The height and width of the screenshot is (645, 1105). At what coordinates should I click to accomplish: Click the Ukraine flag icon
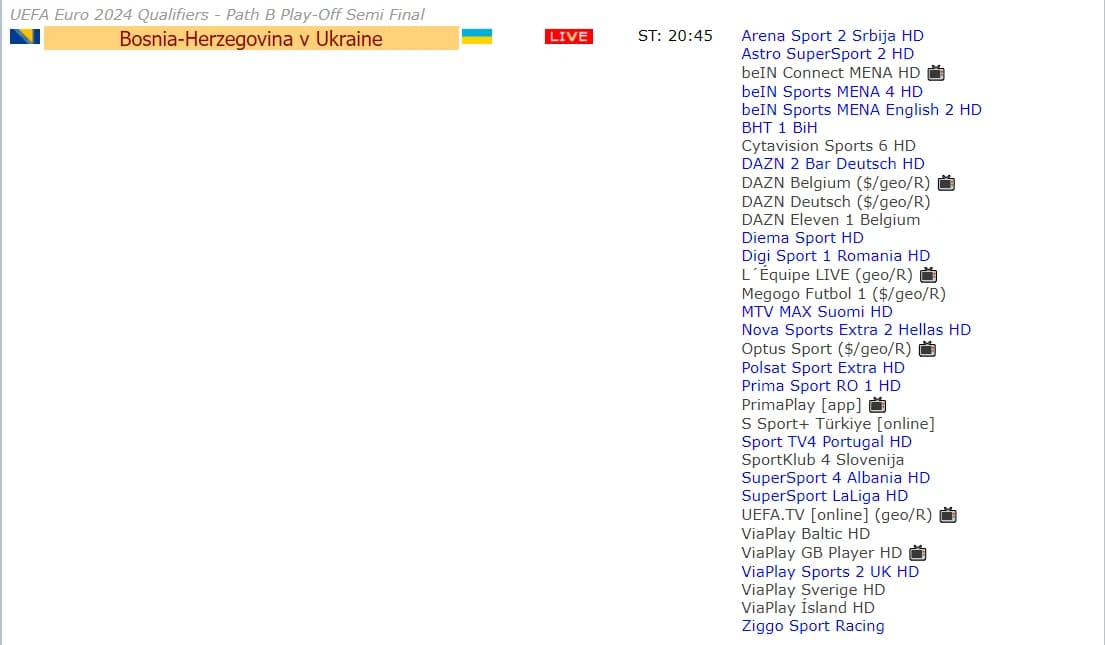click(477, 36)
